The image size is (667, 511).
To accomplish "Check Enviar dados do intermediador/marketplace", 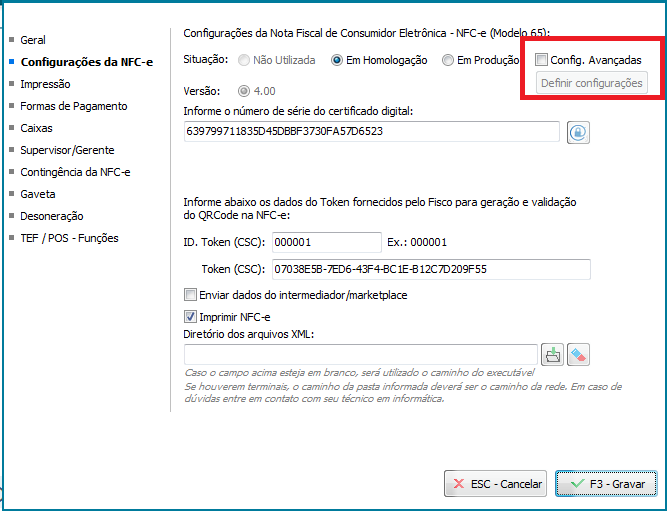I will pyautogui.click(x=190, y=295).
